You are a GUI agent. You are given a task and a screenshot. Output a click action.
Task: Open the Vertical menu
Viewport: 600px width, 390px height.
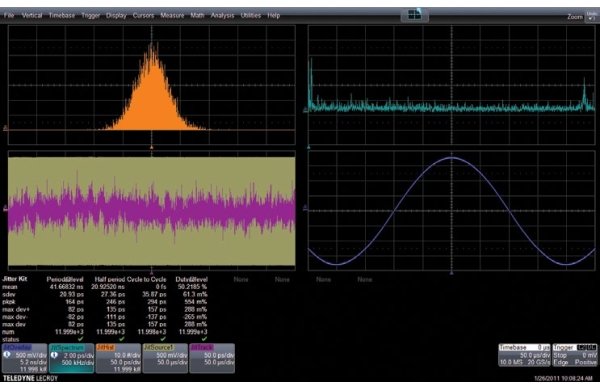(32, 16)
